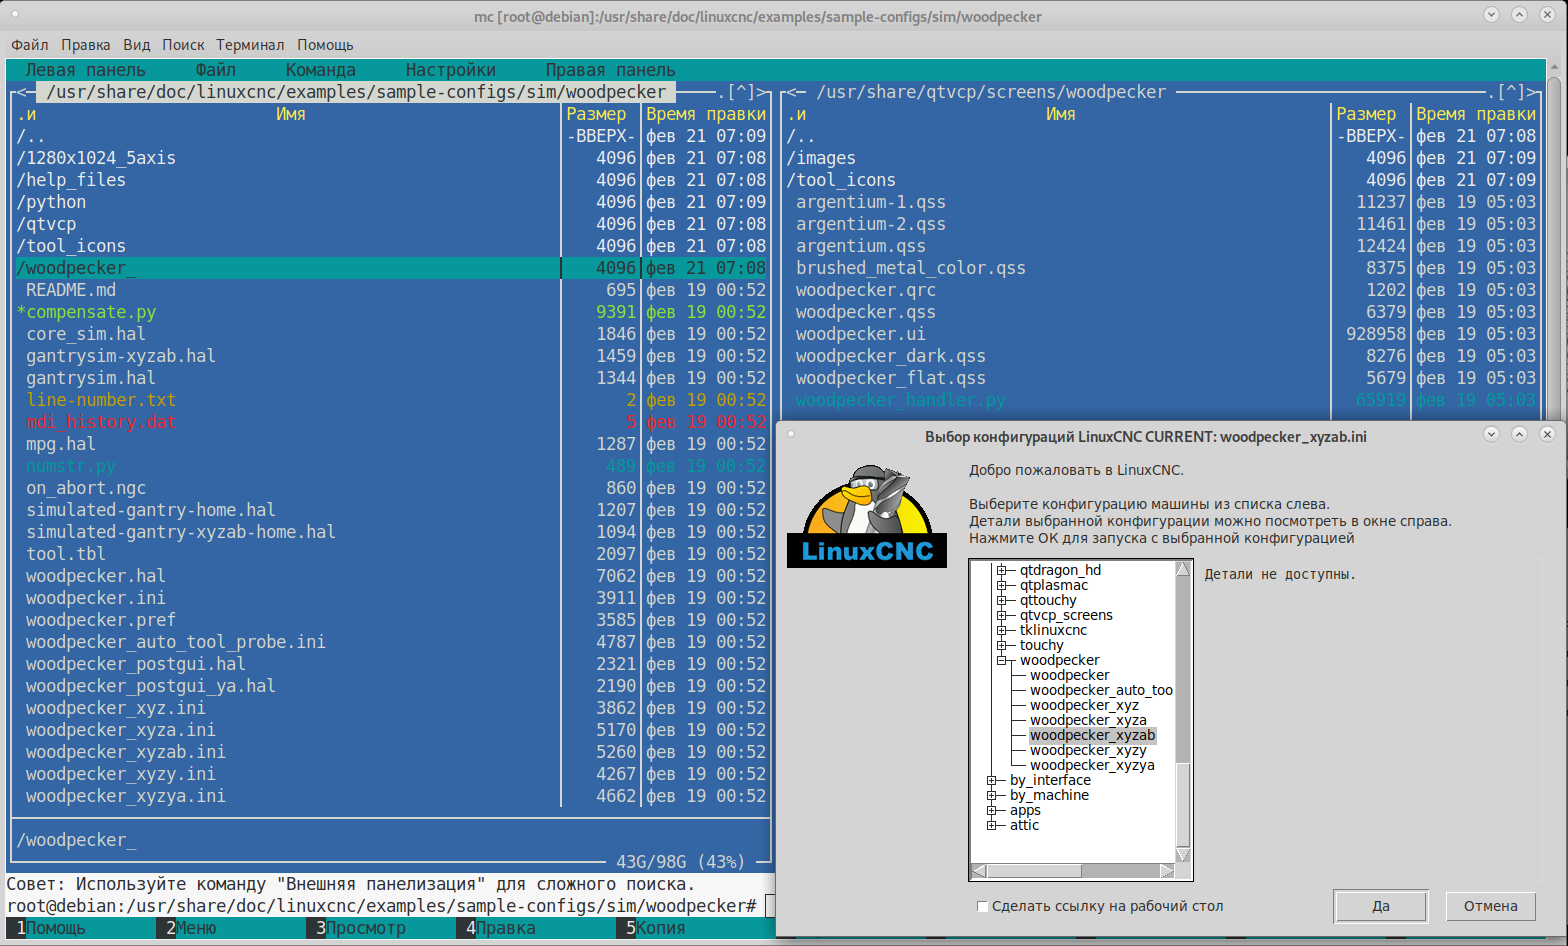
Task: Expand the by_machine tree node
Action: [991, 795]
